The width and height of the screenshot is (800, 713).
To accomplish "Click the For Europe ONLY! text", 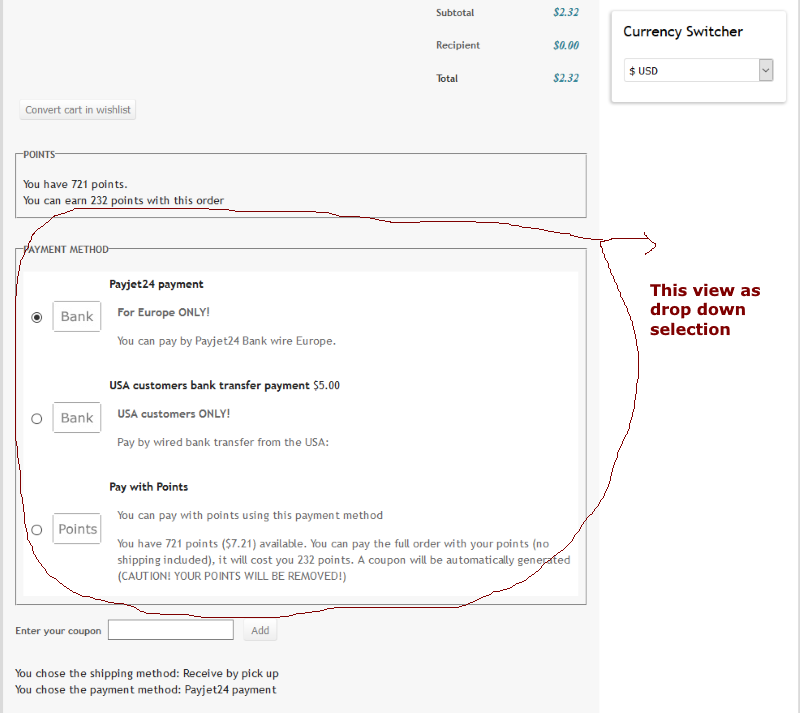I will [163, 312].
